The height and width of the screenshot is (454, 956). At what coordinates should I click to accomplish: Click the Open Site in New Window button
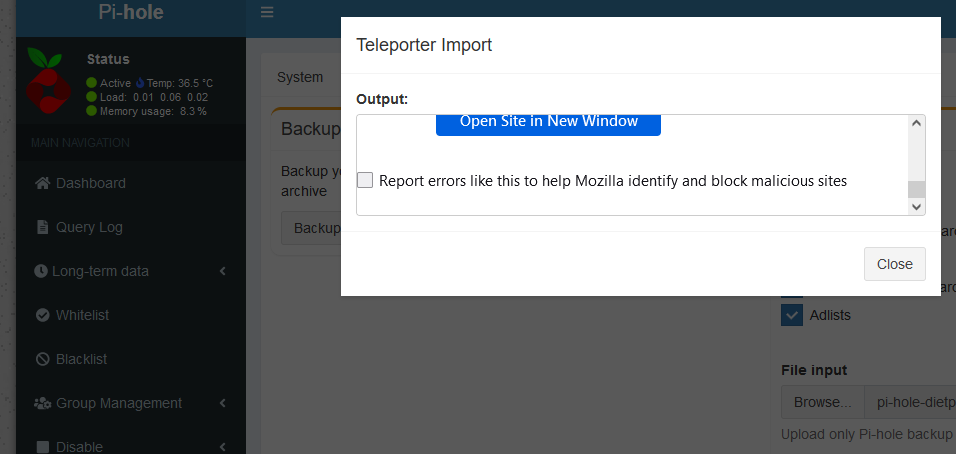[x=548, y=122]
